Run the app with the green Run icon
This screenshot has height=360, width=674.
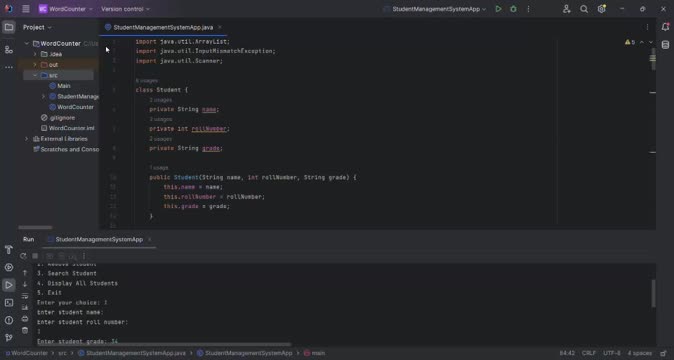point(498,9)
